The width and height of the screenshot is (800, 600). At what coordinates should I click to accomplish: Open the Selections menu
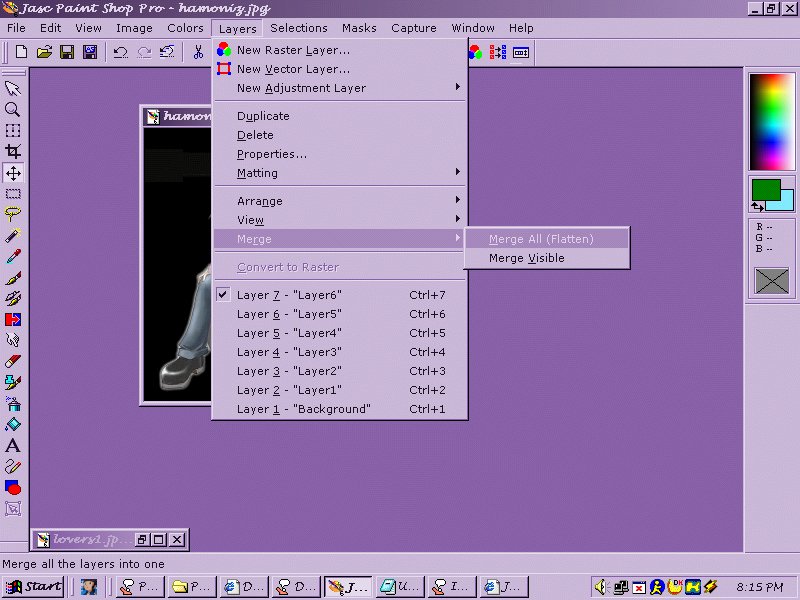tap(298, 28)
